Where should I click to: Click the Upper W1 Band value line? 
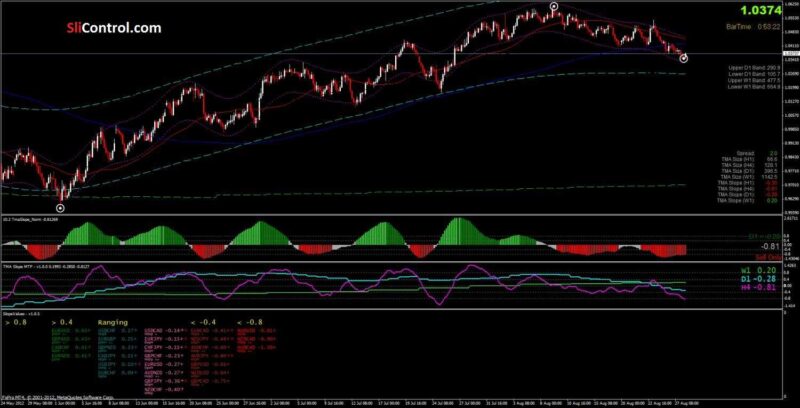tap(756, 81)
